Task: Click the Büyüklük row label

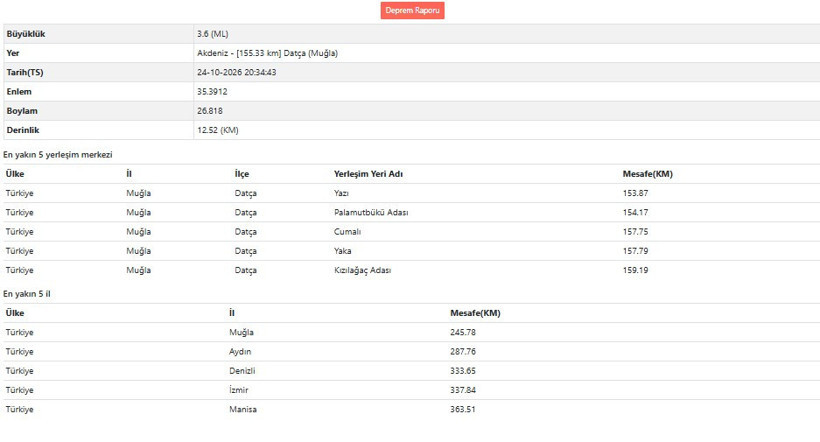Action: (x=26, y=34)
